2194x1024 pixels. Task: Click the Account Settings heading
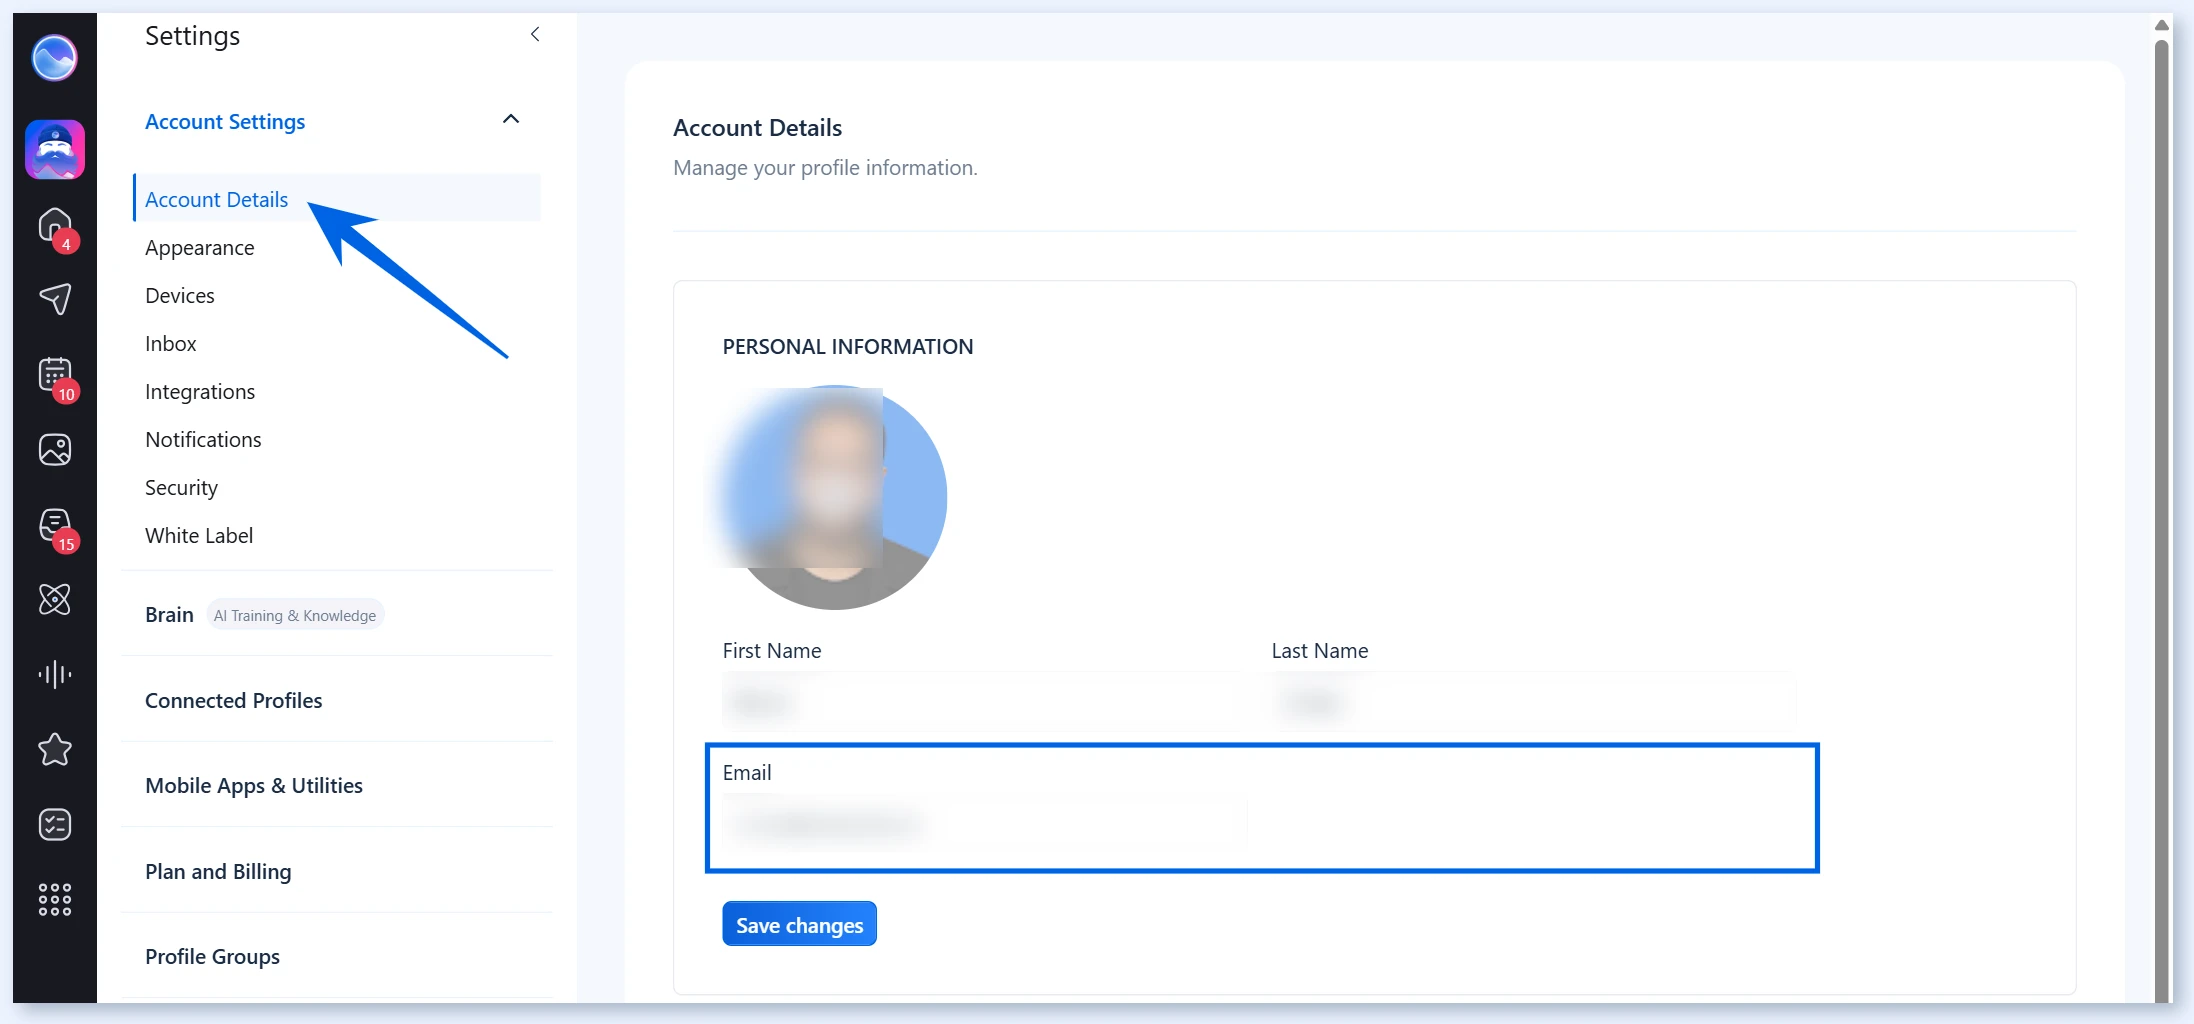tap(225, 121)
